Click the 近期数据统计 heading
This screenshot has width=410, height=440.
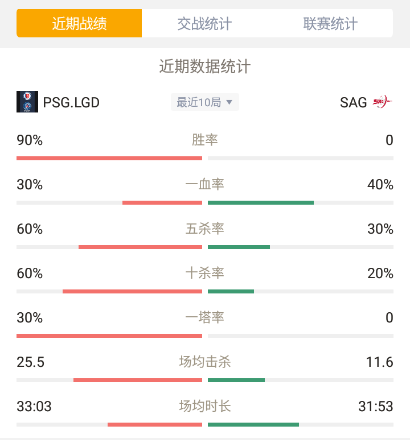point(205,66)
